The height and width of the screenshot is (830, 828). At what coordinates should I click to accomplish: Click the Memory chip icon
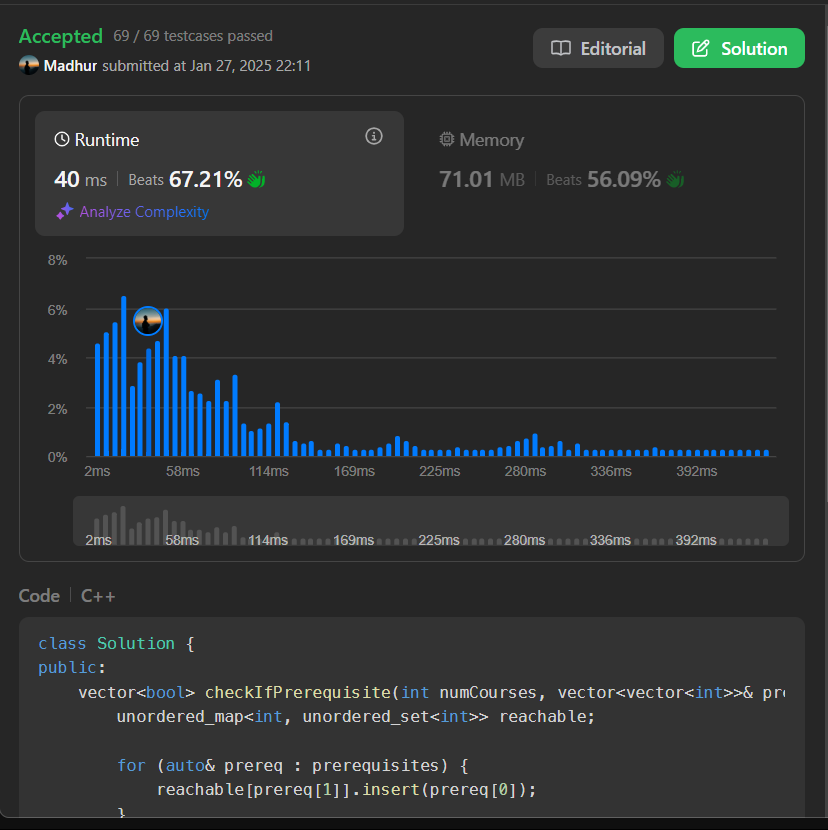coord(447,139)
